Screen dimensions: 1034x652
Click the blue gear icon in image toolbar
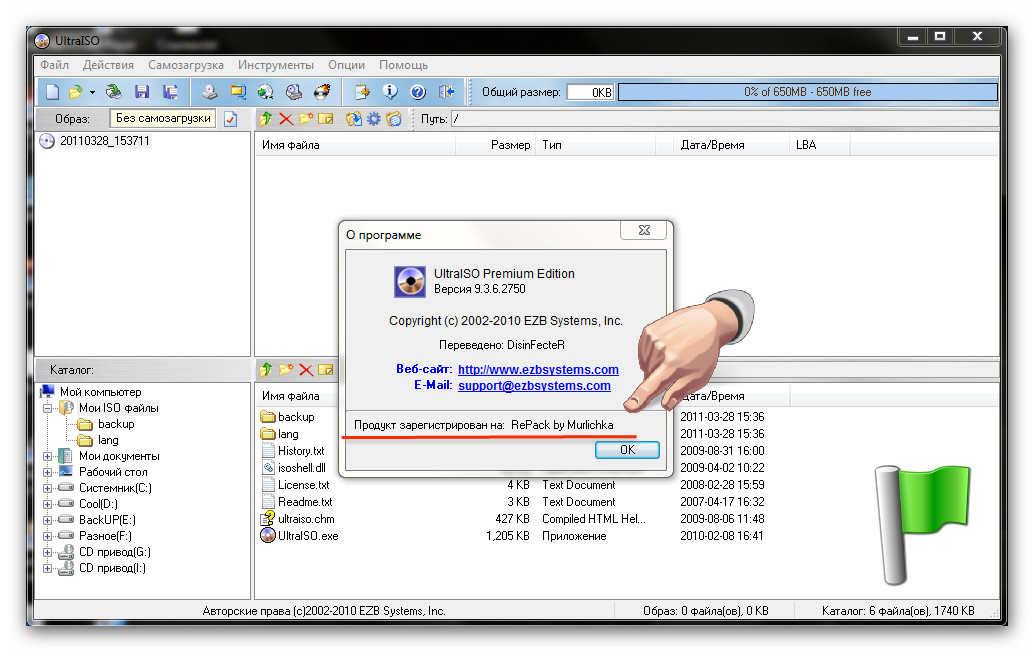(x=374, y=119)
